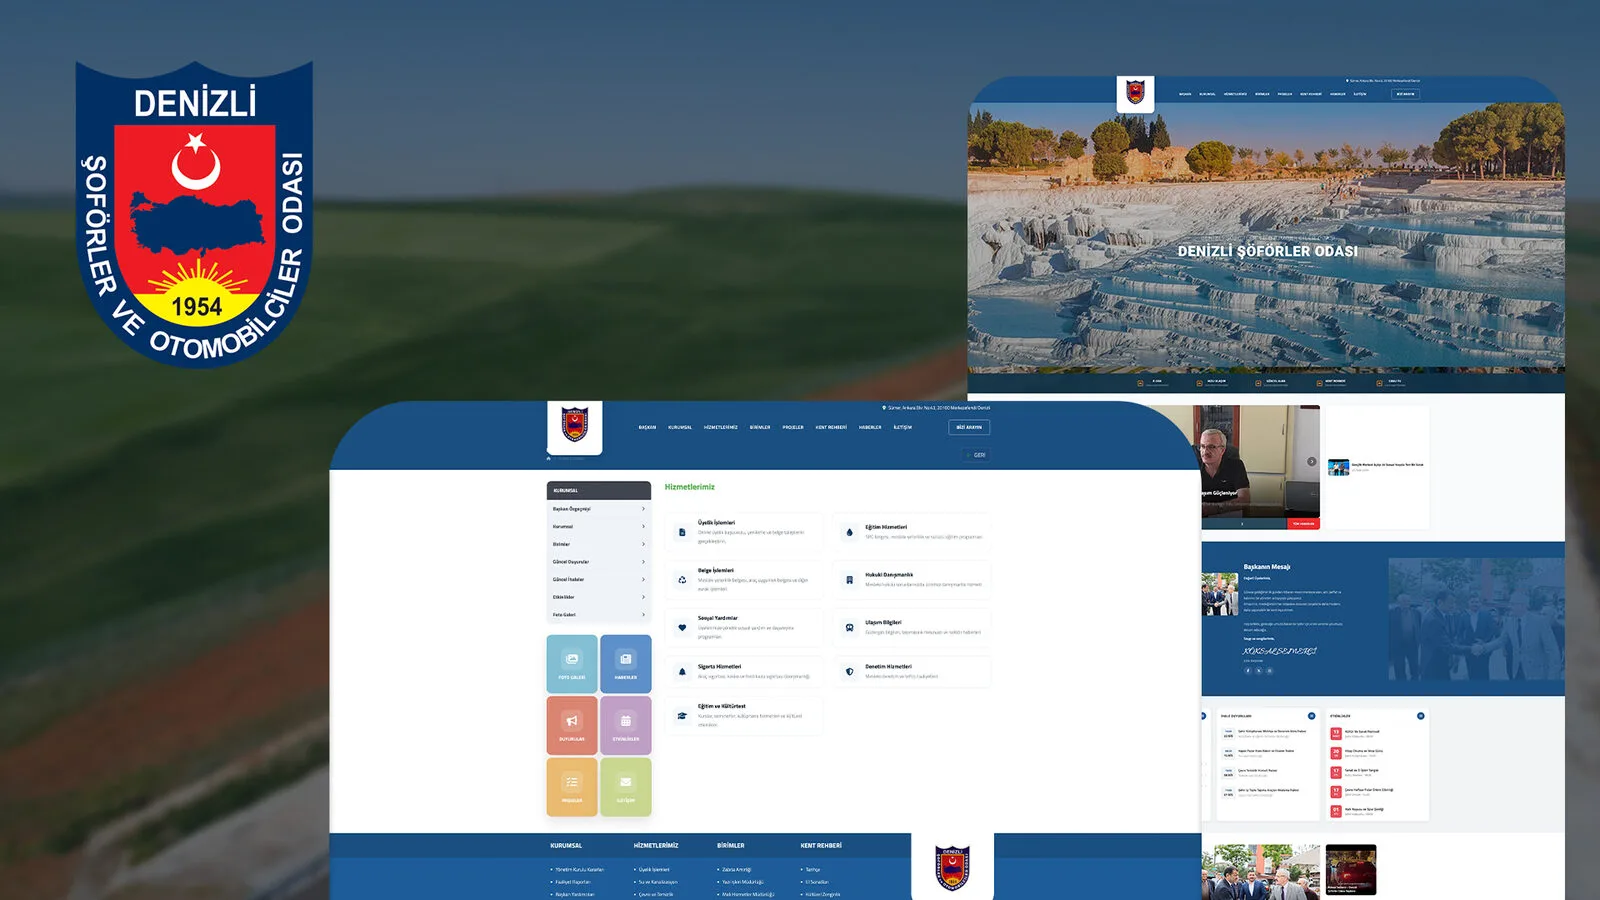Viewport: 1600px width, 900px height.
Task: Click BİZİ ARAYIN button on services page
Action: click(969, 427)
